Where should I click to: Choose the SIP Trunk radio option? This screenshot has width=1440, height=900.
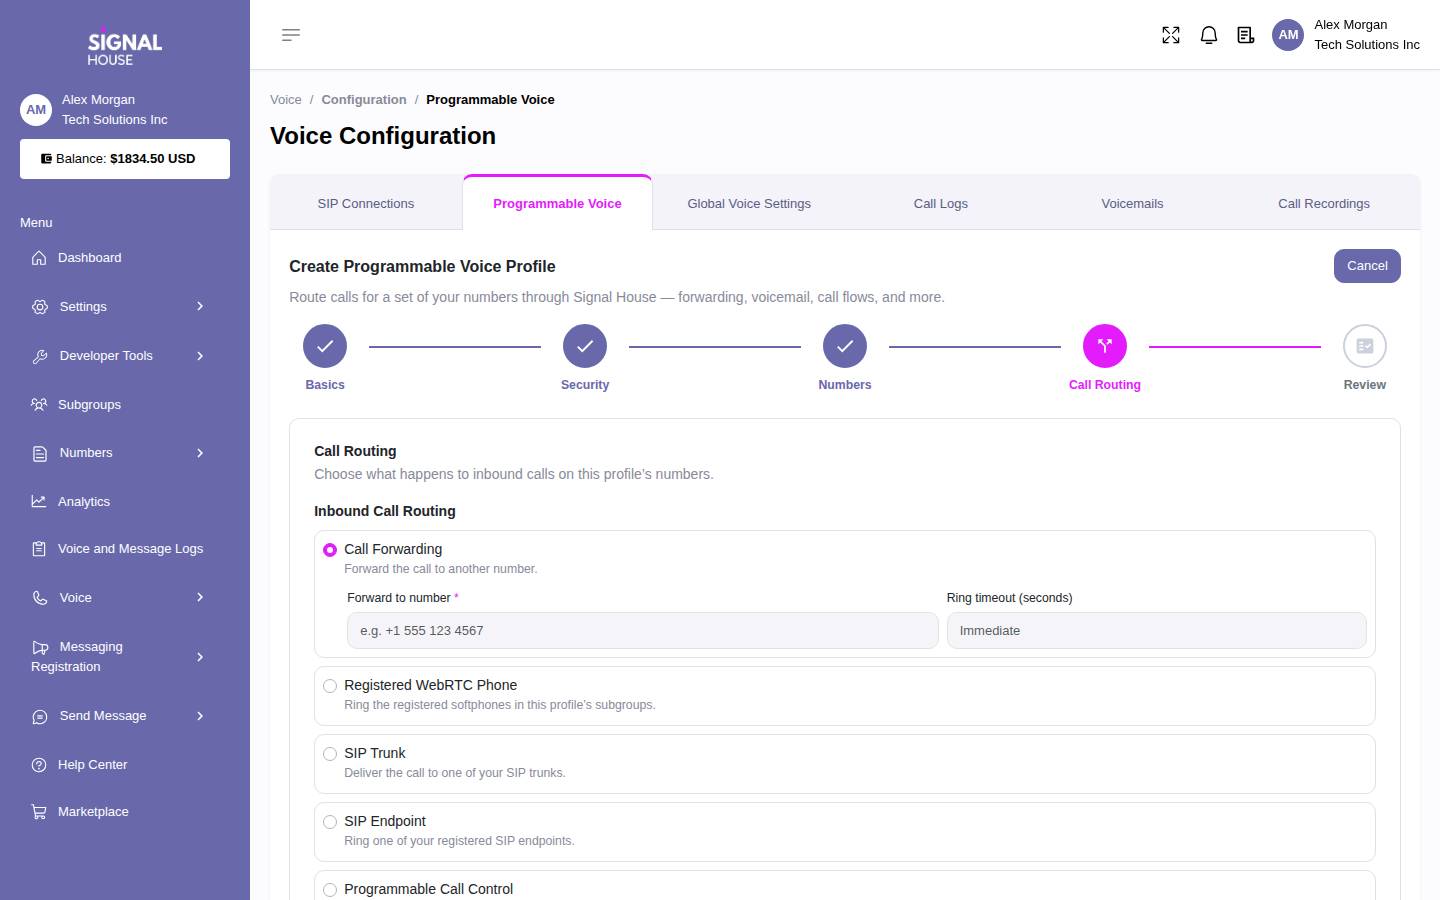point(330,754)
